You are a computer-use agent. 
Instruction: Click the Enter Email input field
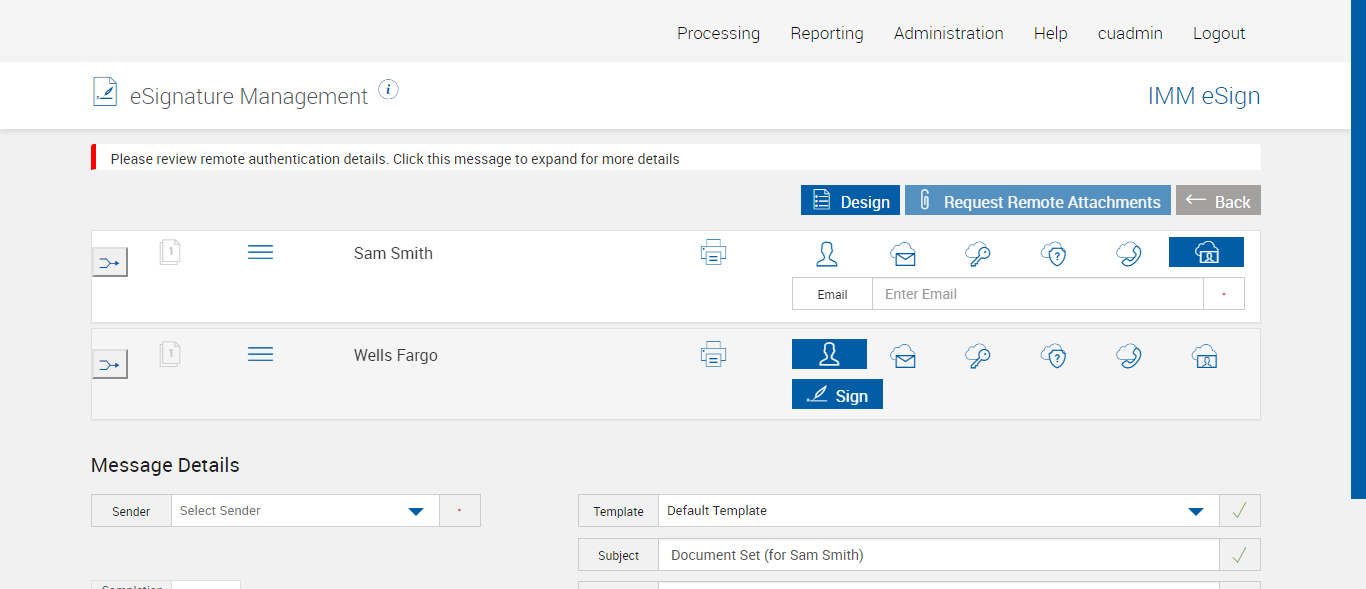tap(1037, 294)
